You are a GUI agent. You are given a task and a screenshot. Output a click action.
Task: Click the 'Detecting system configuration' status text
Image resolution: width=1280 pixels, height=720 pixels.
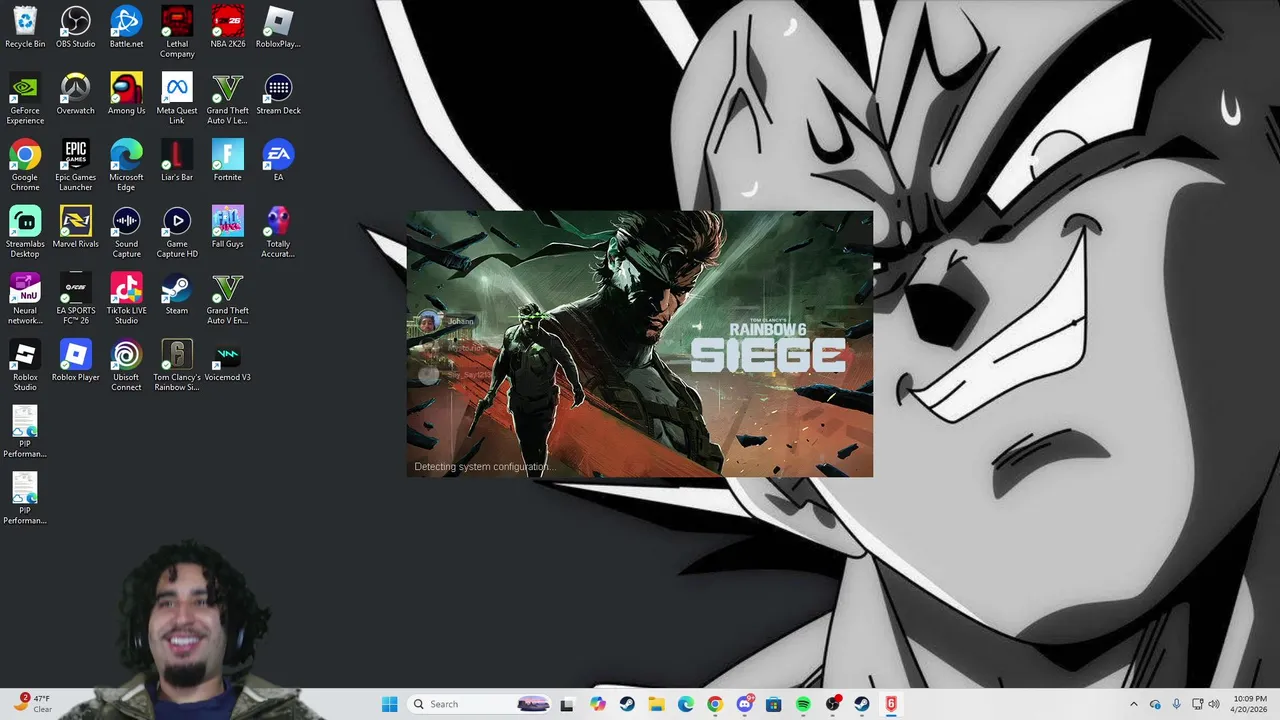pos(484,467)
